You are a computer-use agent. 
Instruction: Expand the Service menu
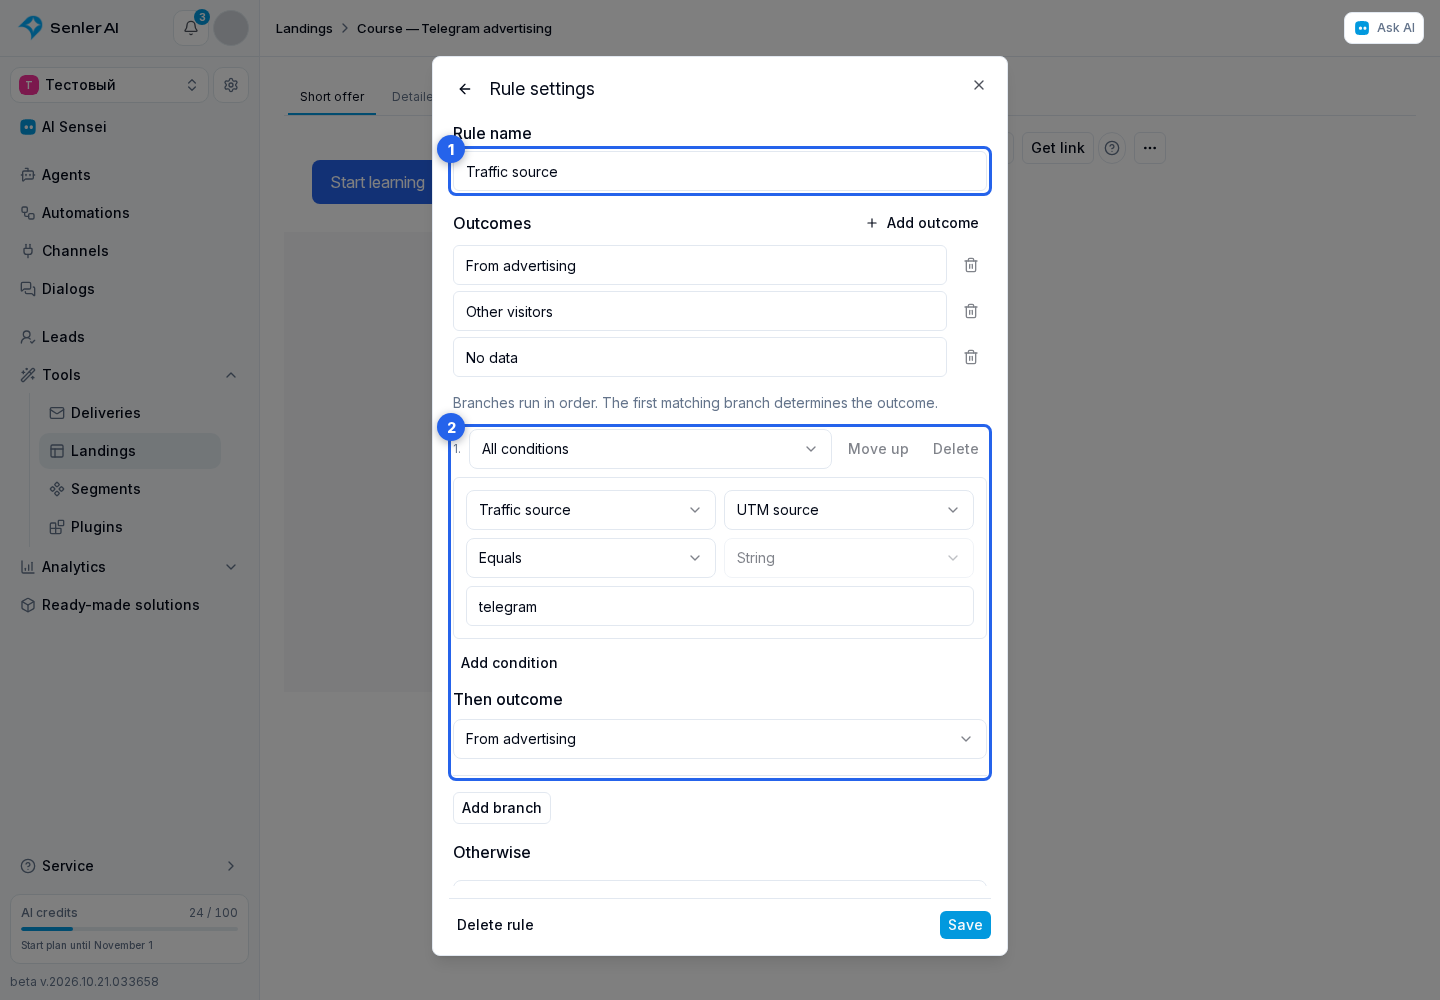[x=130, y=866]
